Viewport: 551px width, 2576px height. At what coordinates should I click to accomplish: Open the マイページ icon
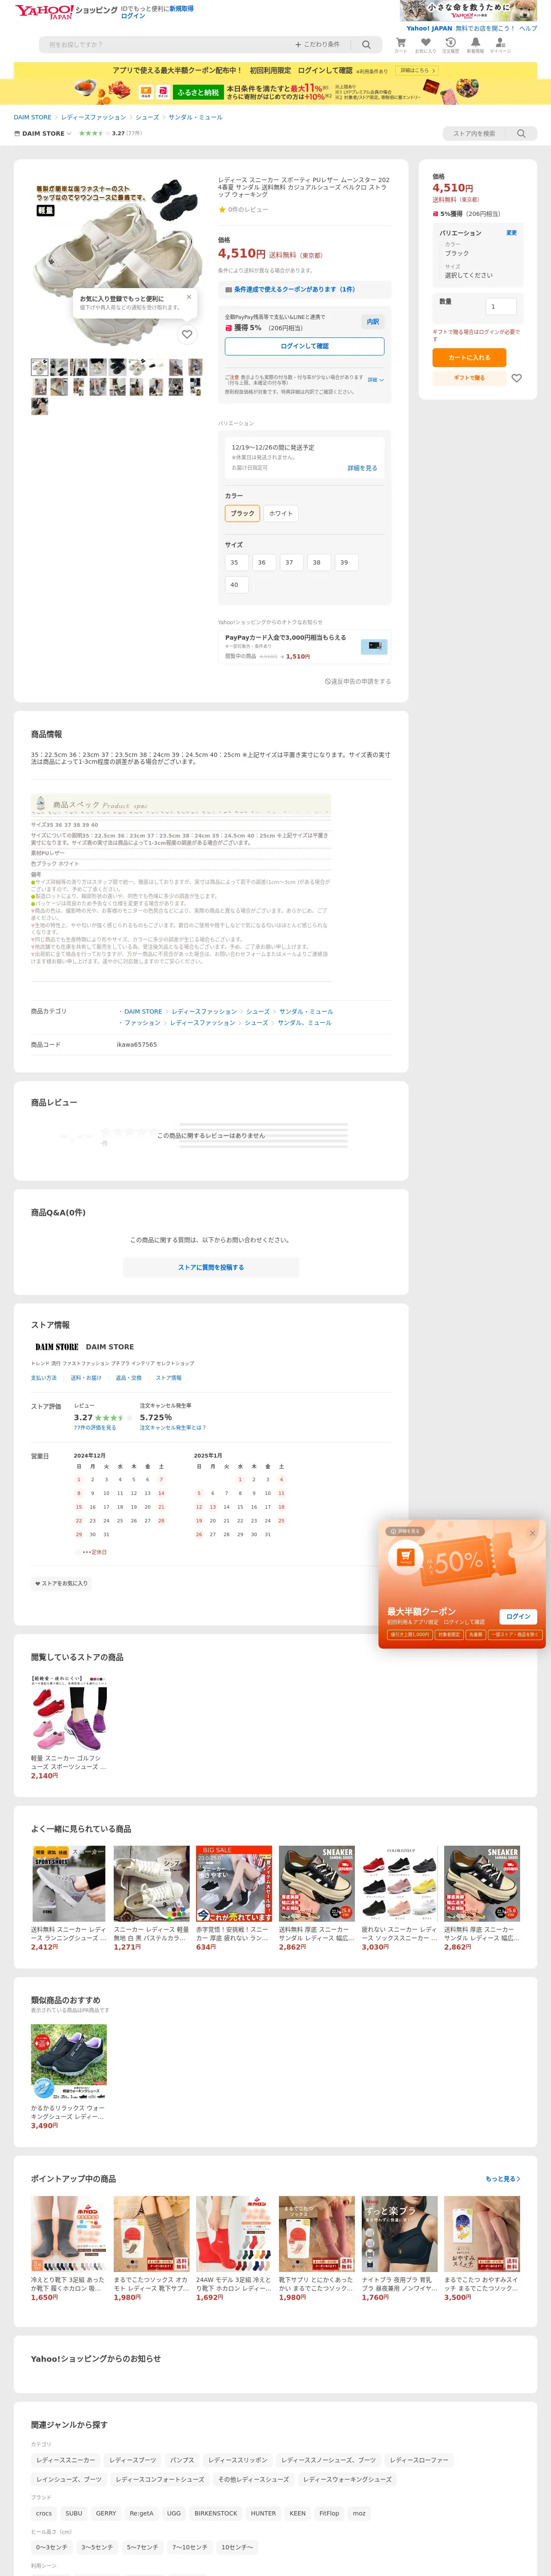coord(500,45)
